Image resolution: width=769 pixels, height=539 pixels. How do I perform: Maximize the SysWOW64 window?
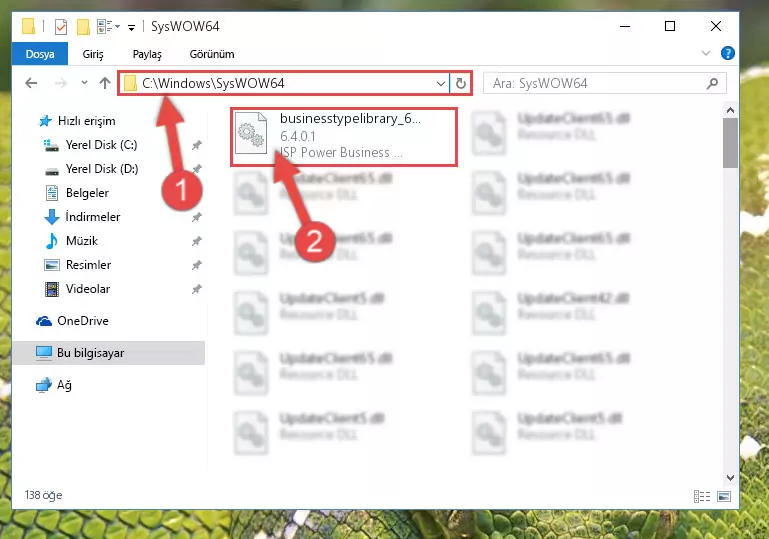coord(670,26)
